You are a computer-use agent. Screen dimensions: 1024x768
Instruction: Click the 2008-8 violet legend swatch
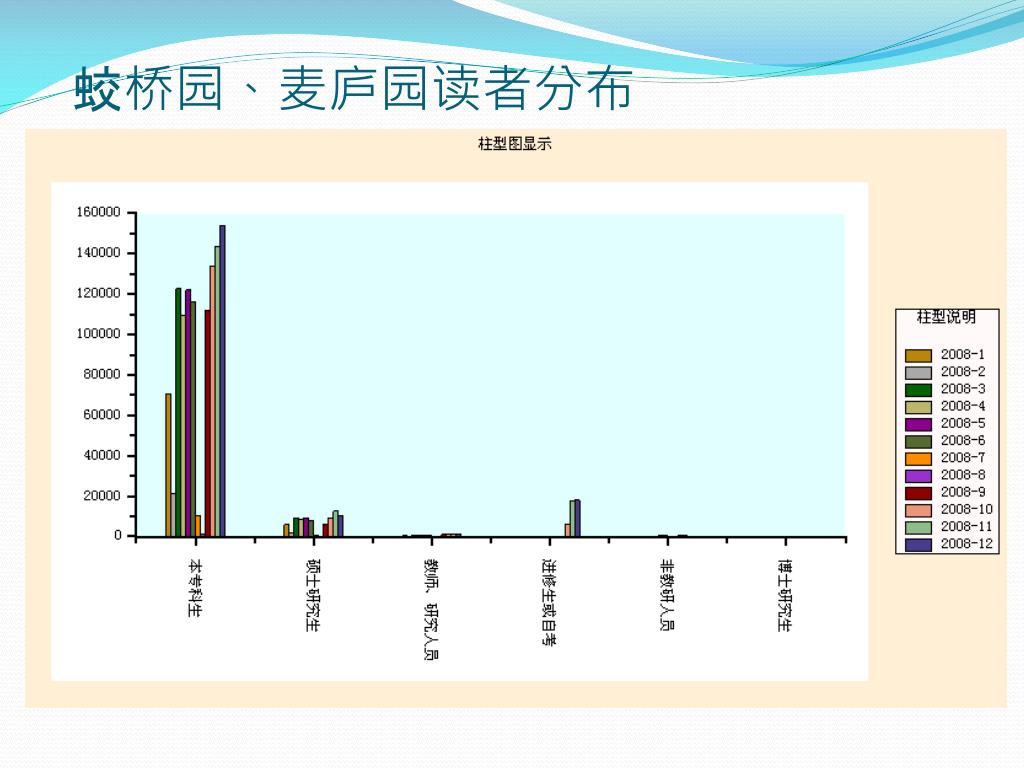pos(918,476)
